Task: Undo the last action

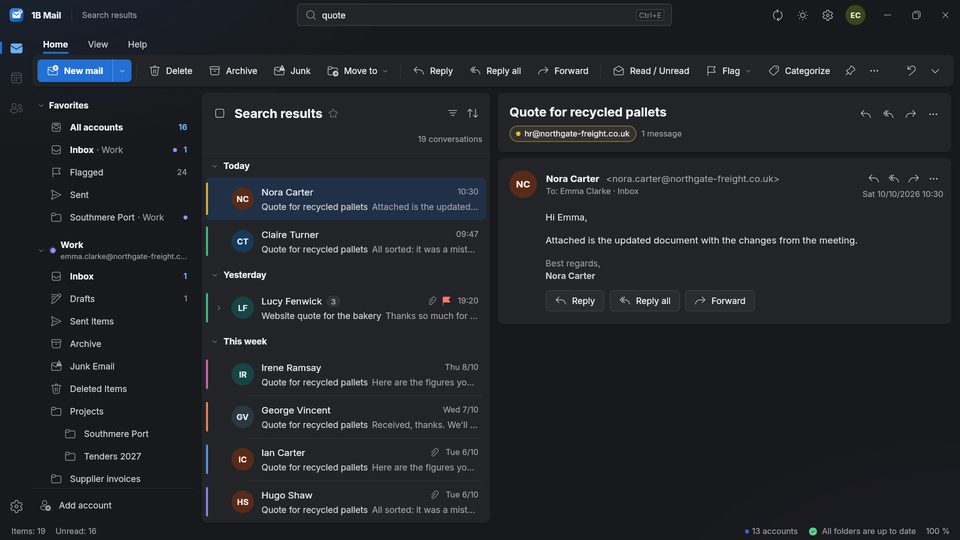Action: pos(911,71)
